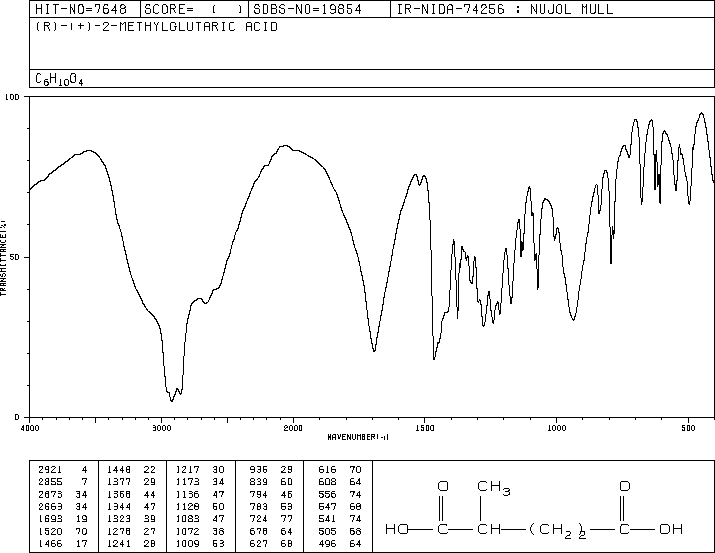Select the 505 peak table entry
The width and height of the screenshot is (715, 553).
(x=340, y=531)
